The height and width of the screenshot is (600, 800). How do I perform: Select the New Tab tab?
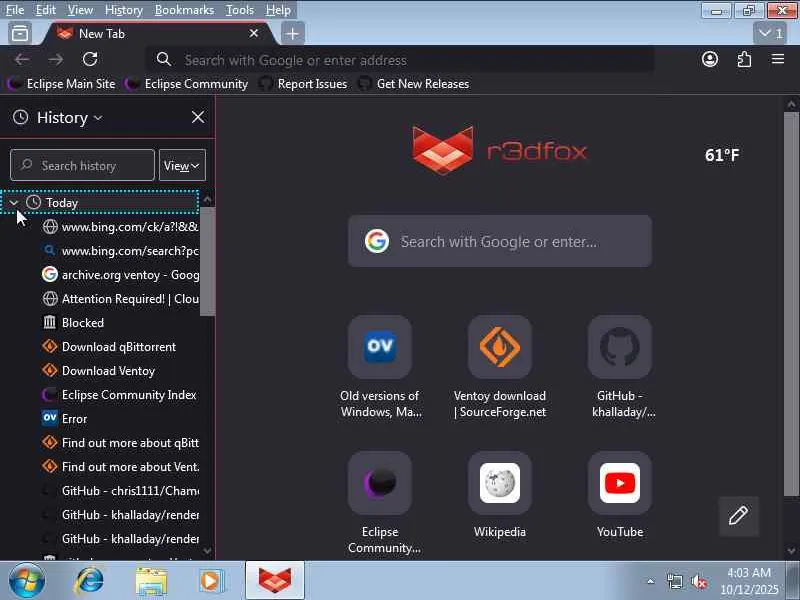(x=158, y=34)
